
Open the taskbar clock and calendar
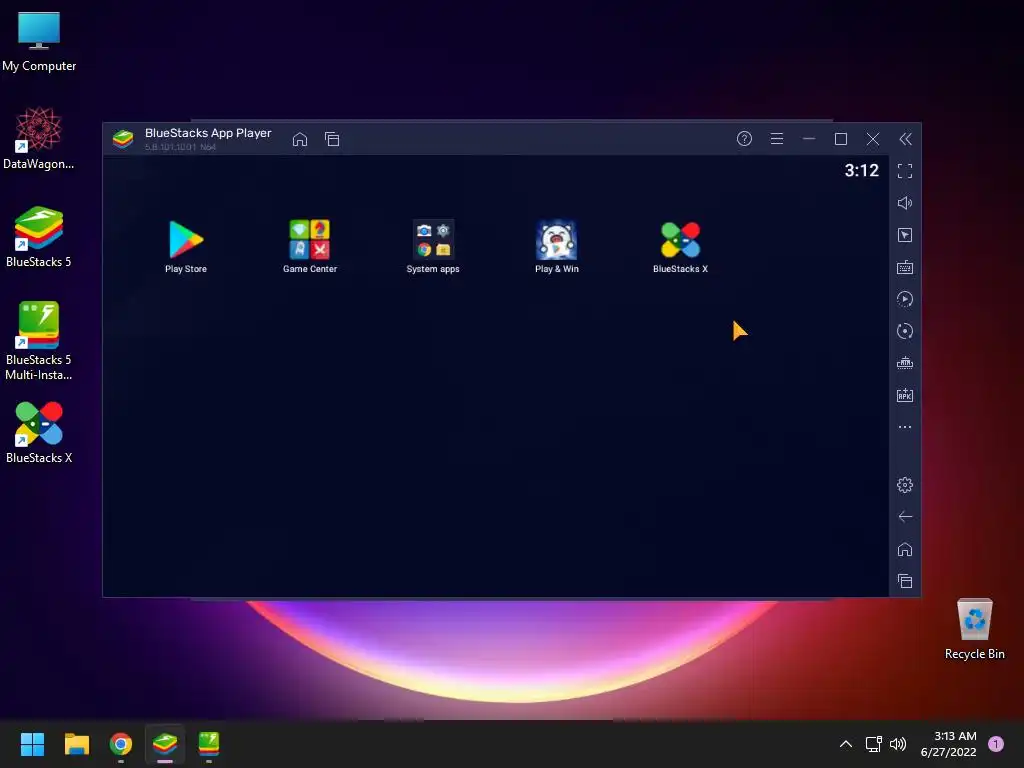point(949,744)
